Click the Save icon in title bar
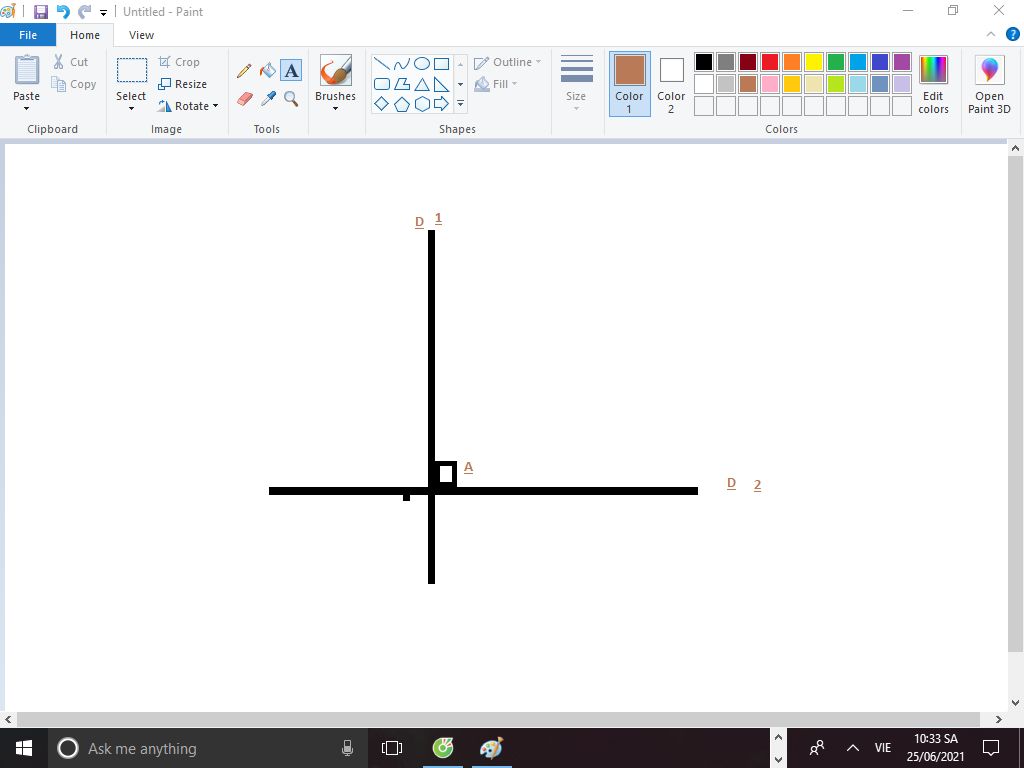 click(40, 12)
